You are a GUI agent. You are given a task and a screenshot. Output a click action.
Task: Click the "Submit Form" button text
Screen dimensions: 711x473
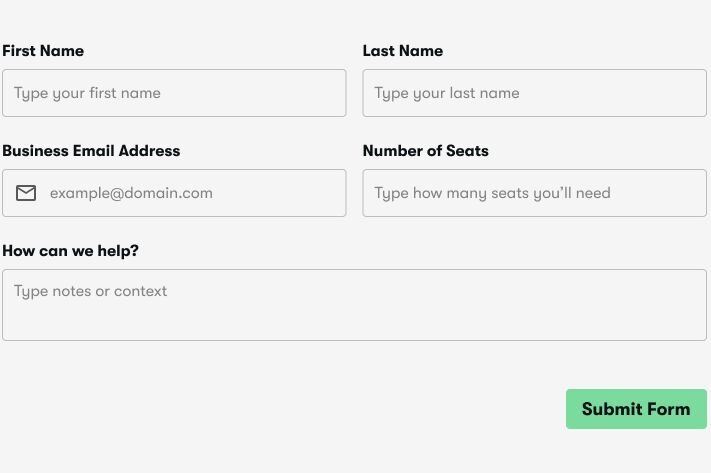[636, 409]
